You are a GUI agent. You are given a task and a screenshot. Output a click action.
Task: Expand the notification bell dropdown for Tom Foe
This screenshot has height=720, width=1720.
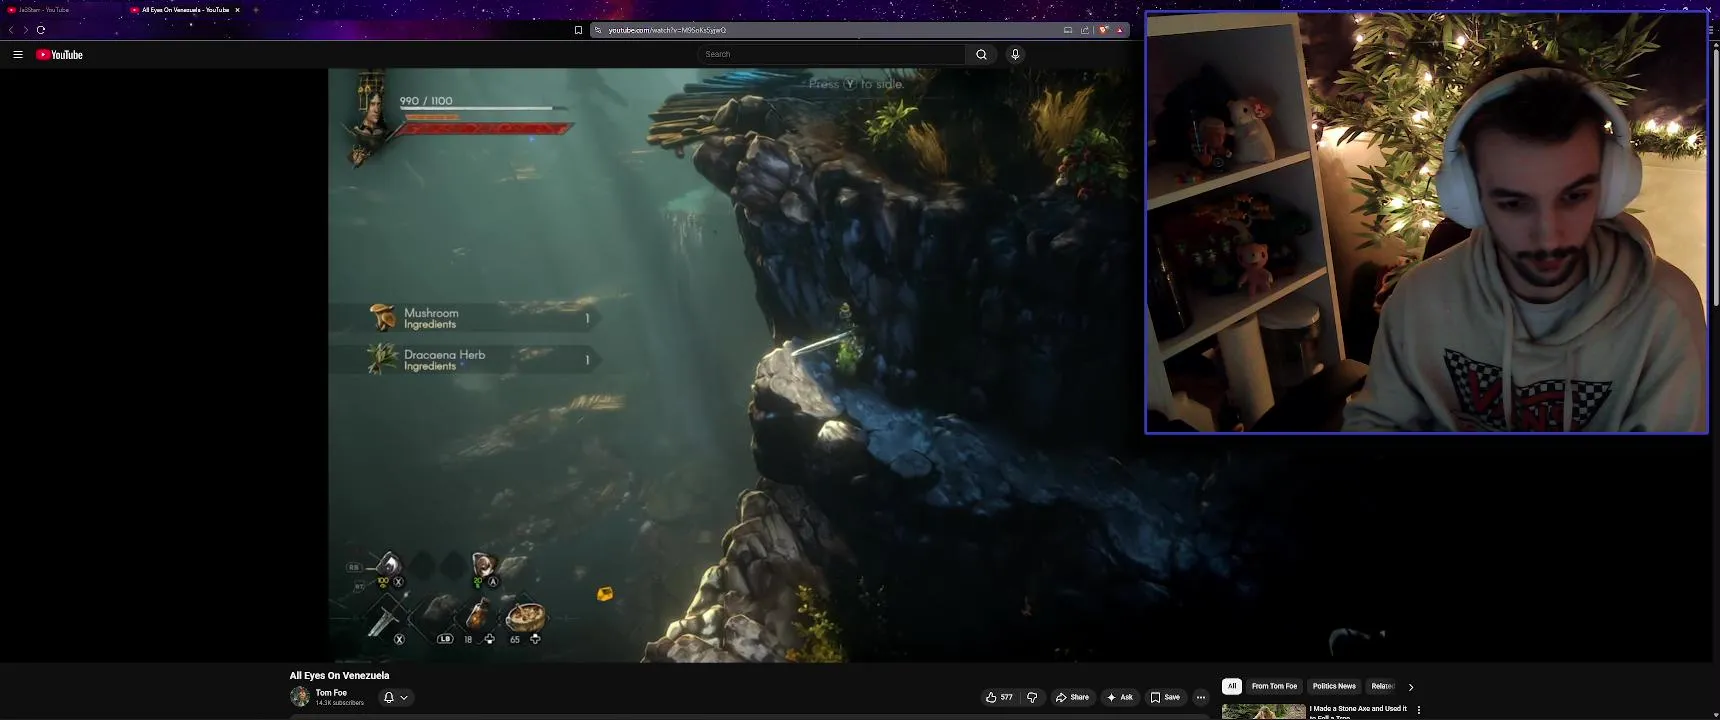395,697
